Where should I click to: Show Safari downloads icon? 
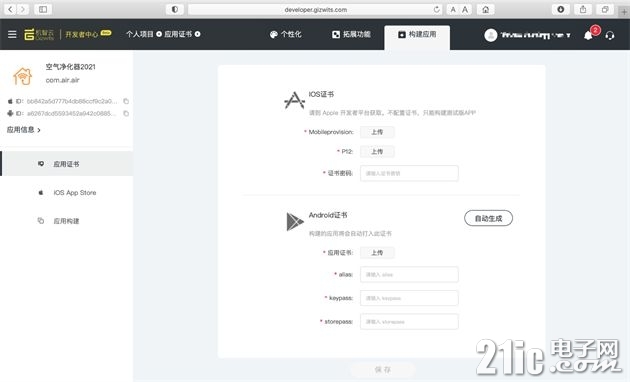click(x=560, y=9)
